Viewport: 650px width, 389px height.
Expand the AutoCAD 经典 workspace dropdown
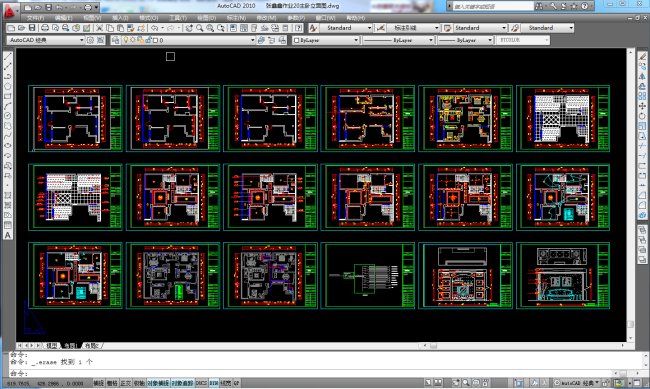click(x=46, y=40)
